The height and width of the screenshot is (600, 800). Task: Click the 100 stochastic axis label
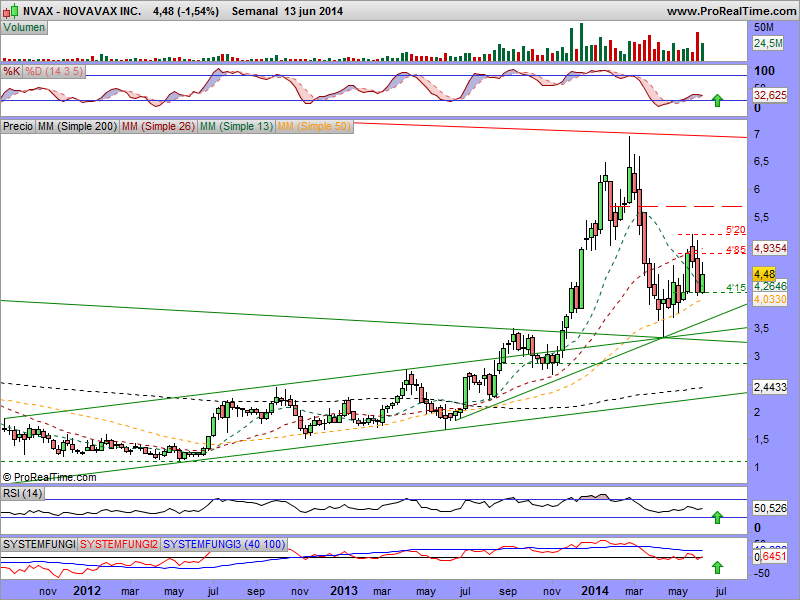click(x=764, y=71)
